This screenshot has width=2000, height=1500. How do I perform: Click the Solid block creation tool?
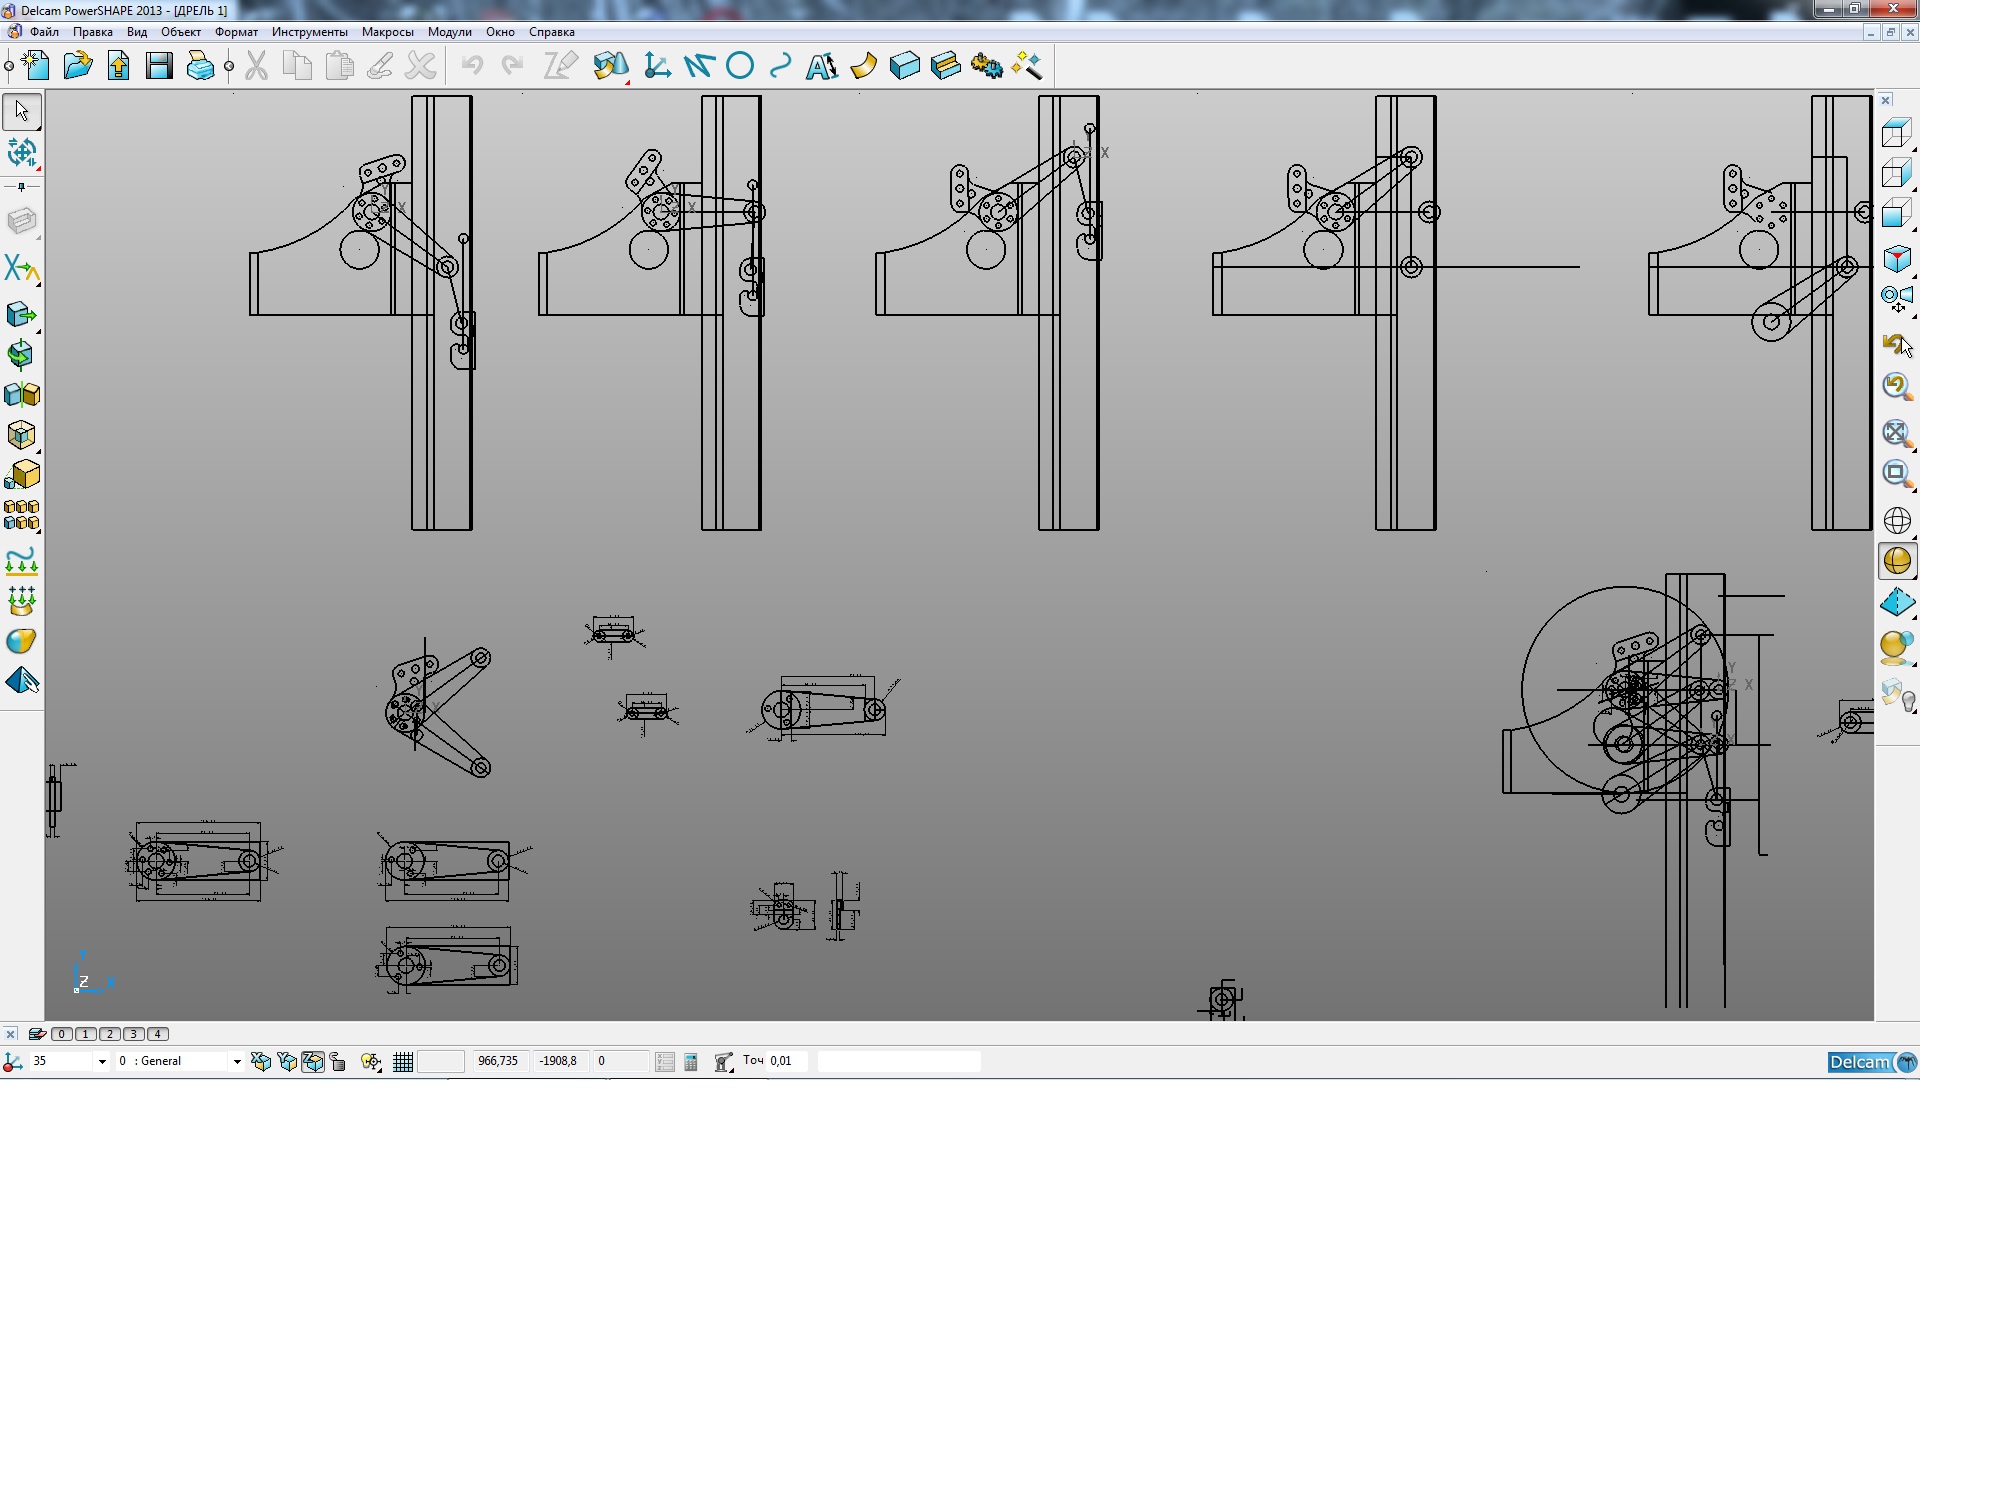click(904, 67)
